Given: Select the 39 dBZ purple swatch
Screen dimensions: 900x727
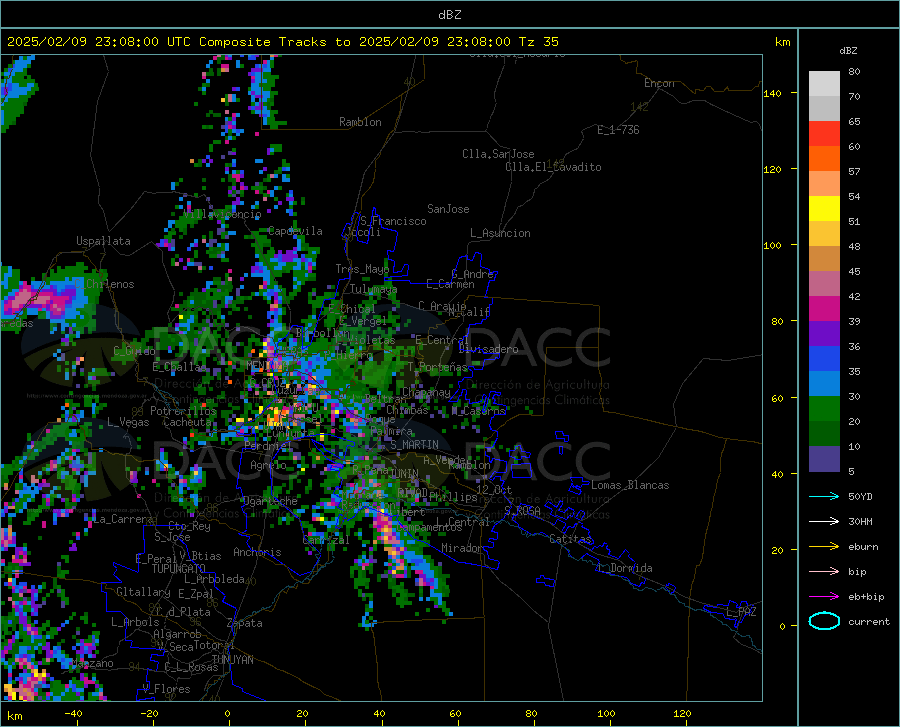Looking at the screenshot, I should click(824, 334).
